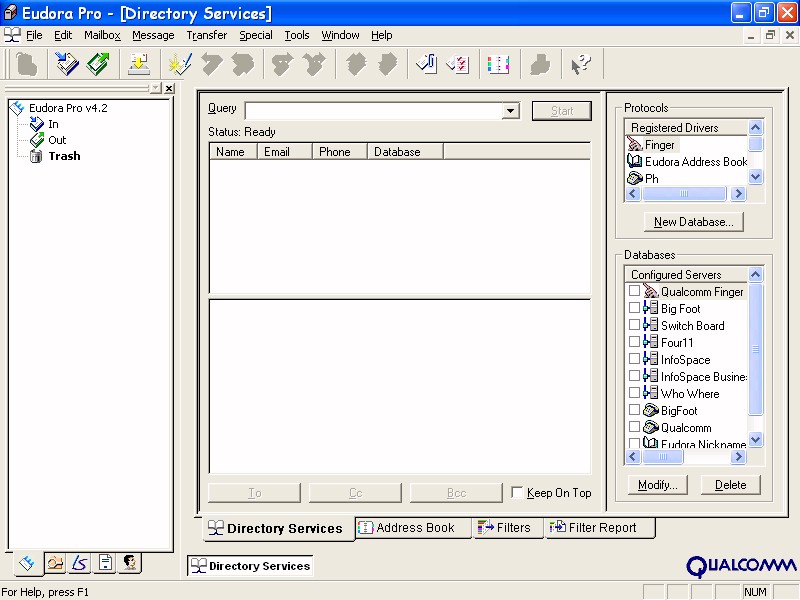Open the Transfer menu
Image resolution: width=800 pixels, height=600 pixels.
click(207, 35)
